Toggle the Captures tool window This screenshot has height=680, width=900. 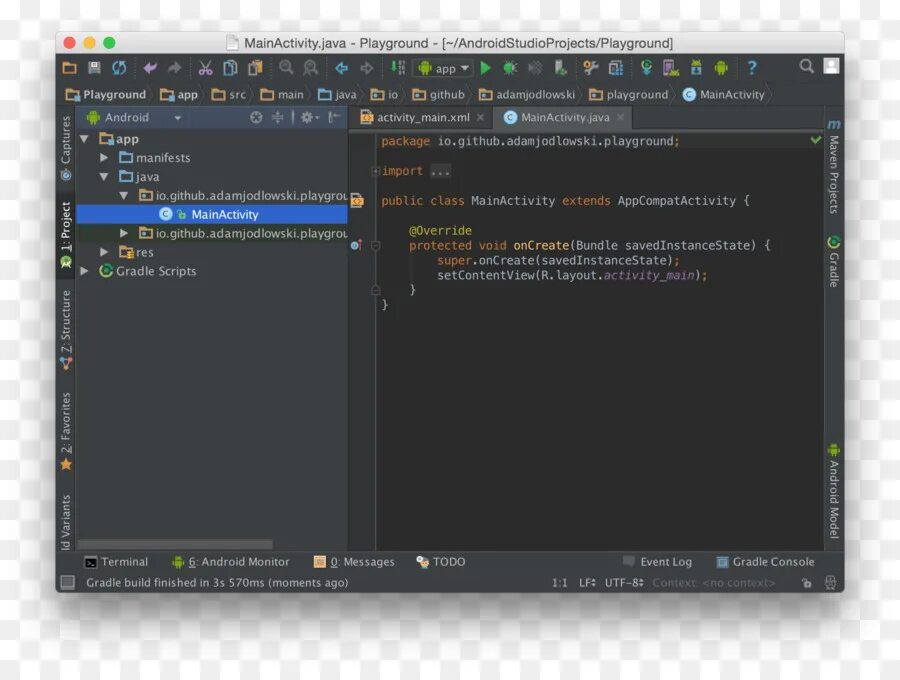tap(66, 147)
